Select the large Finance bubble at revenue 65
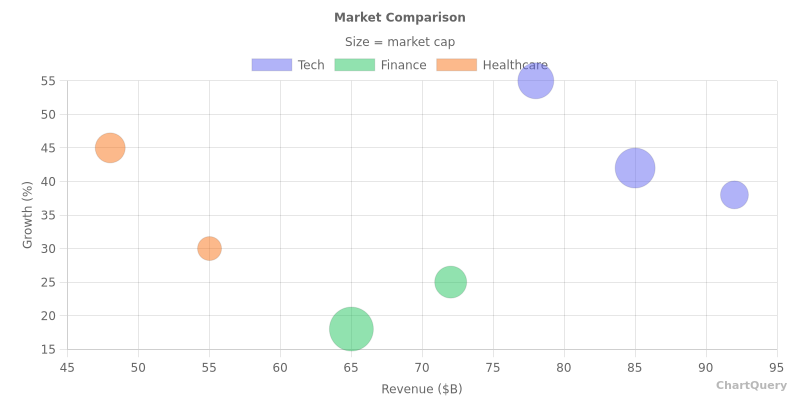The height and width of the screenshot is (400, 800). coord(351,328)
